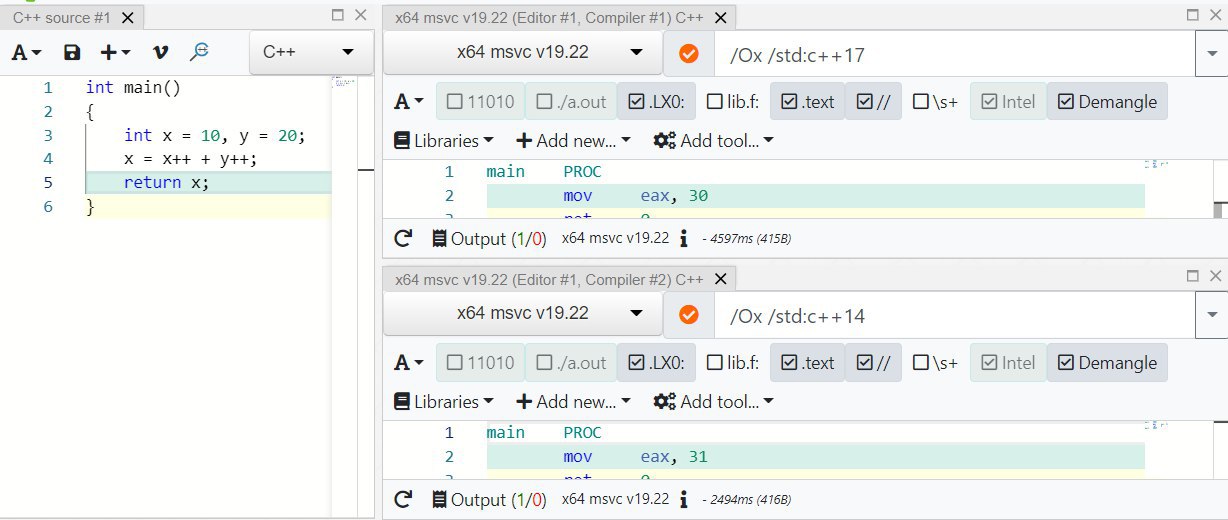Click the CppInsights magnifier icon
This screenshot has width=1228, height=520.
tap(200, 52)
